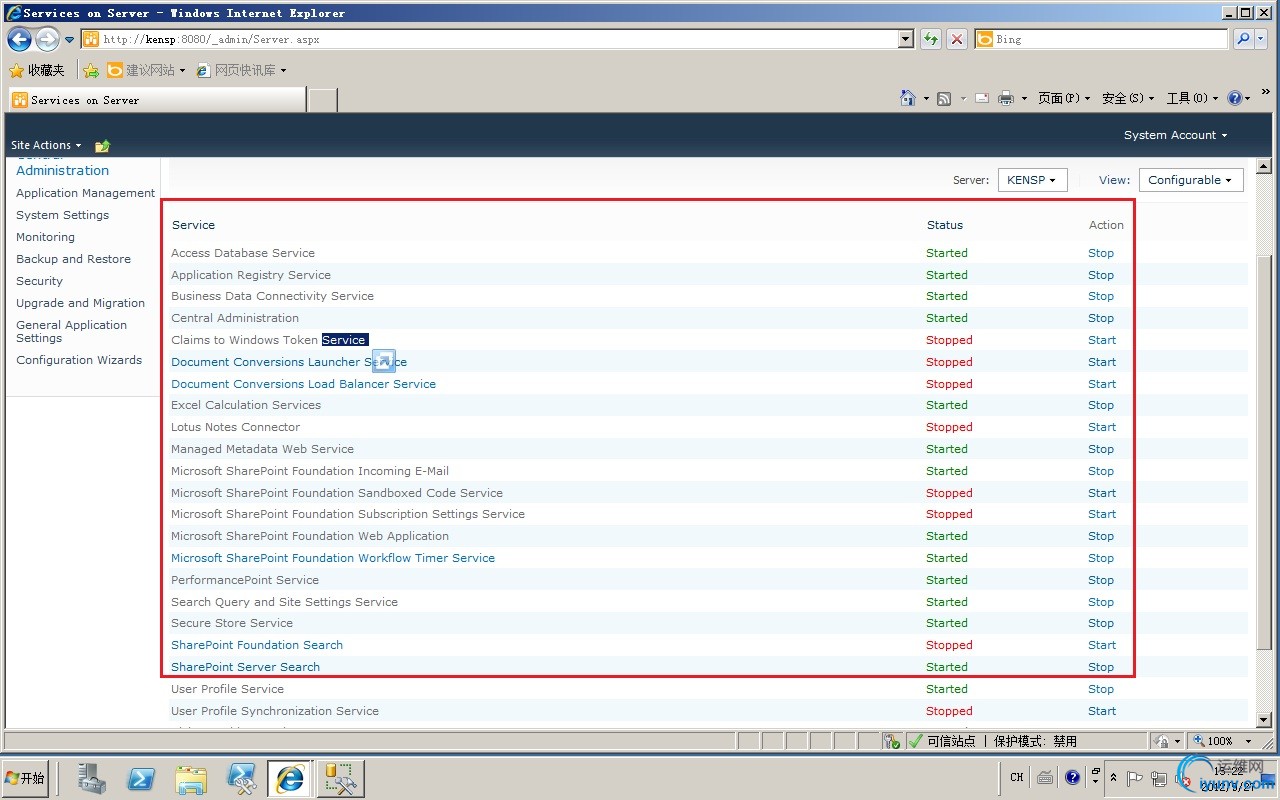Start the User Profile Synchronization Service

click(x=1102, y=711)
